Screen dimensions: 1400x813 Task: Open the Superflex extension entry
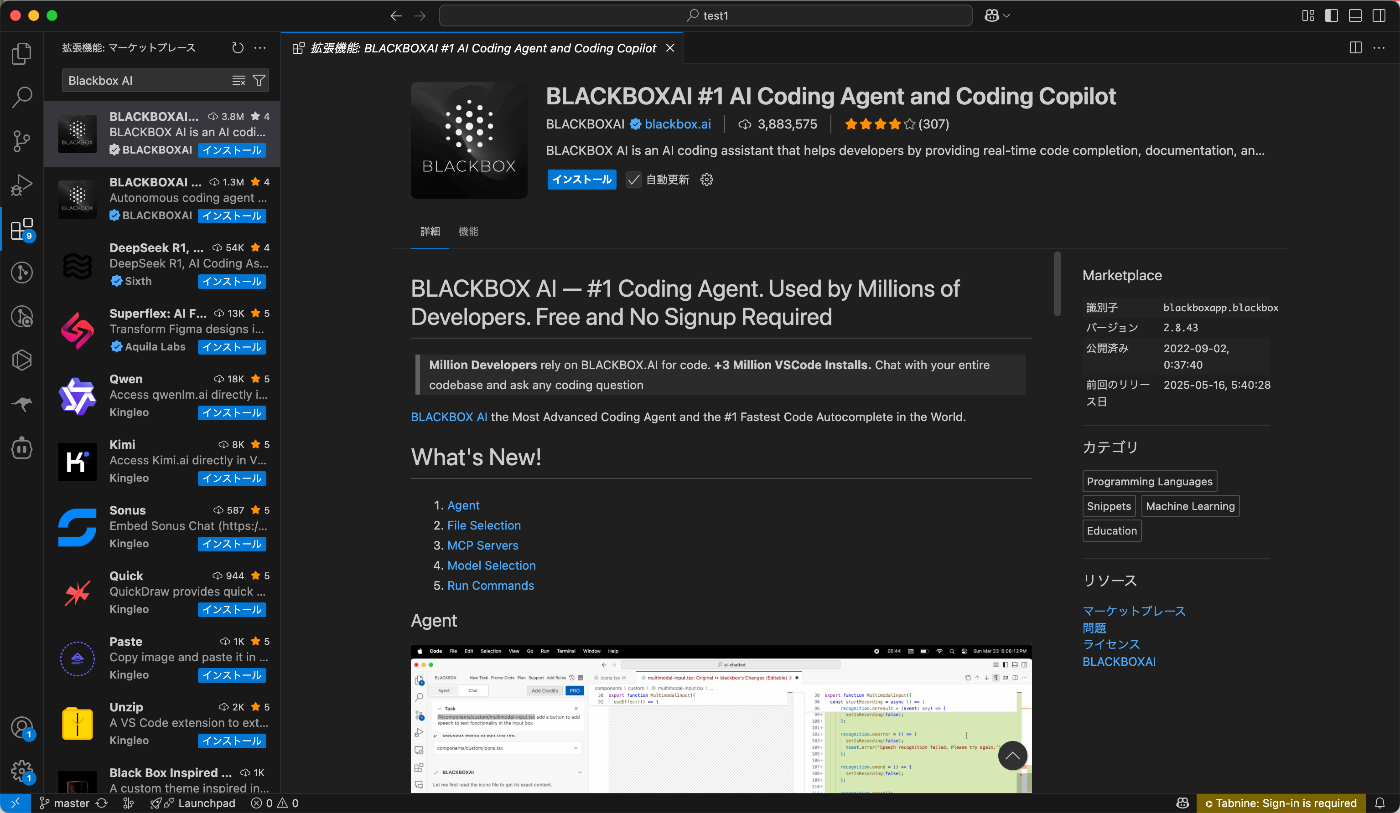[162, 330]
